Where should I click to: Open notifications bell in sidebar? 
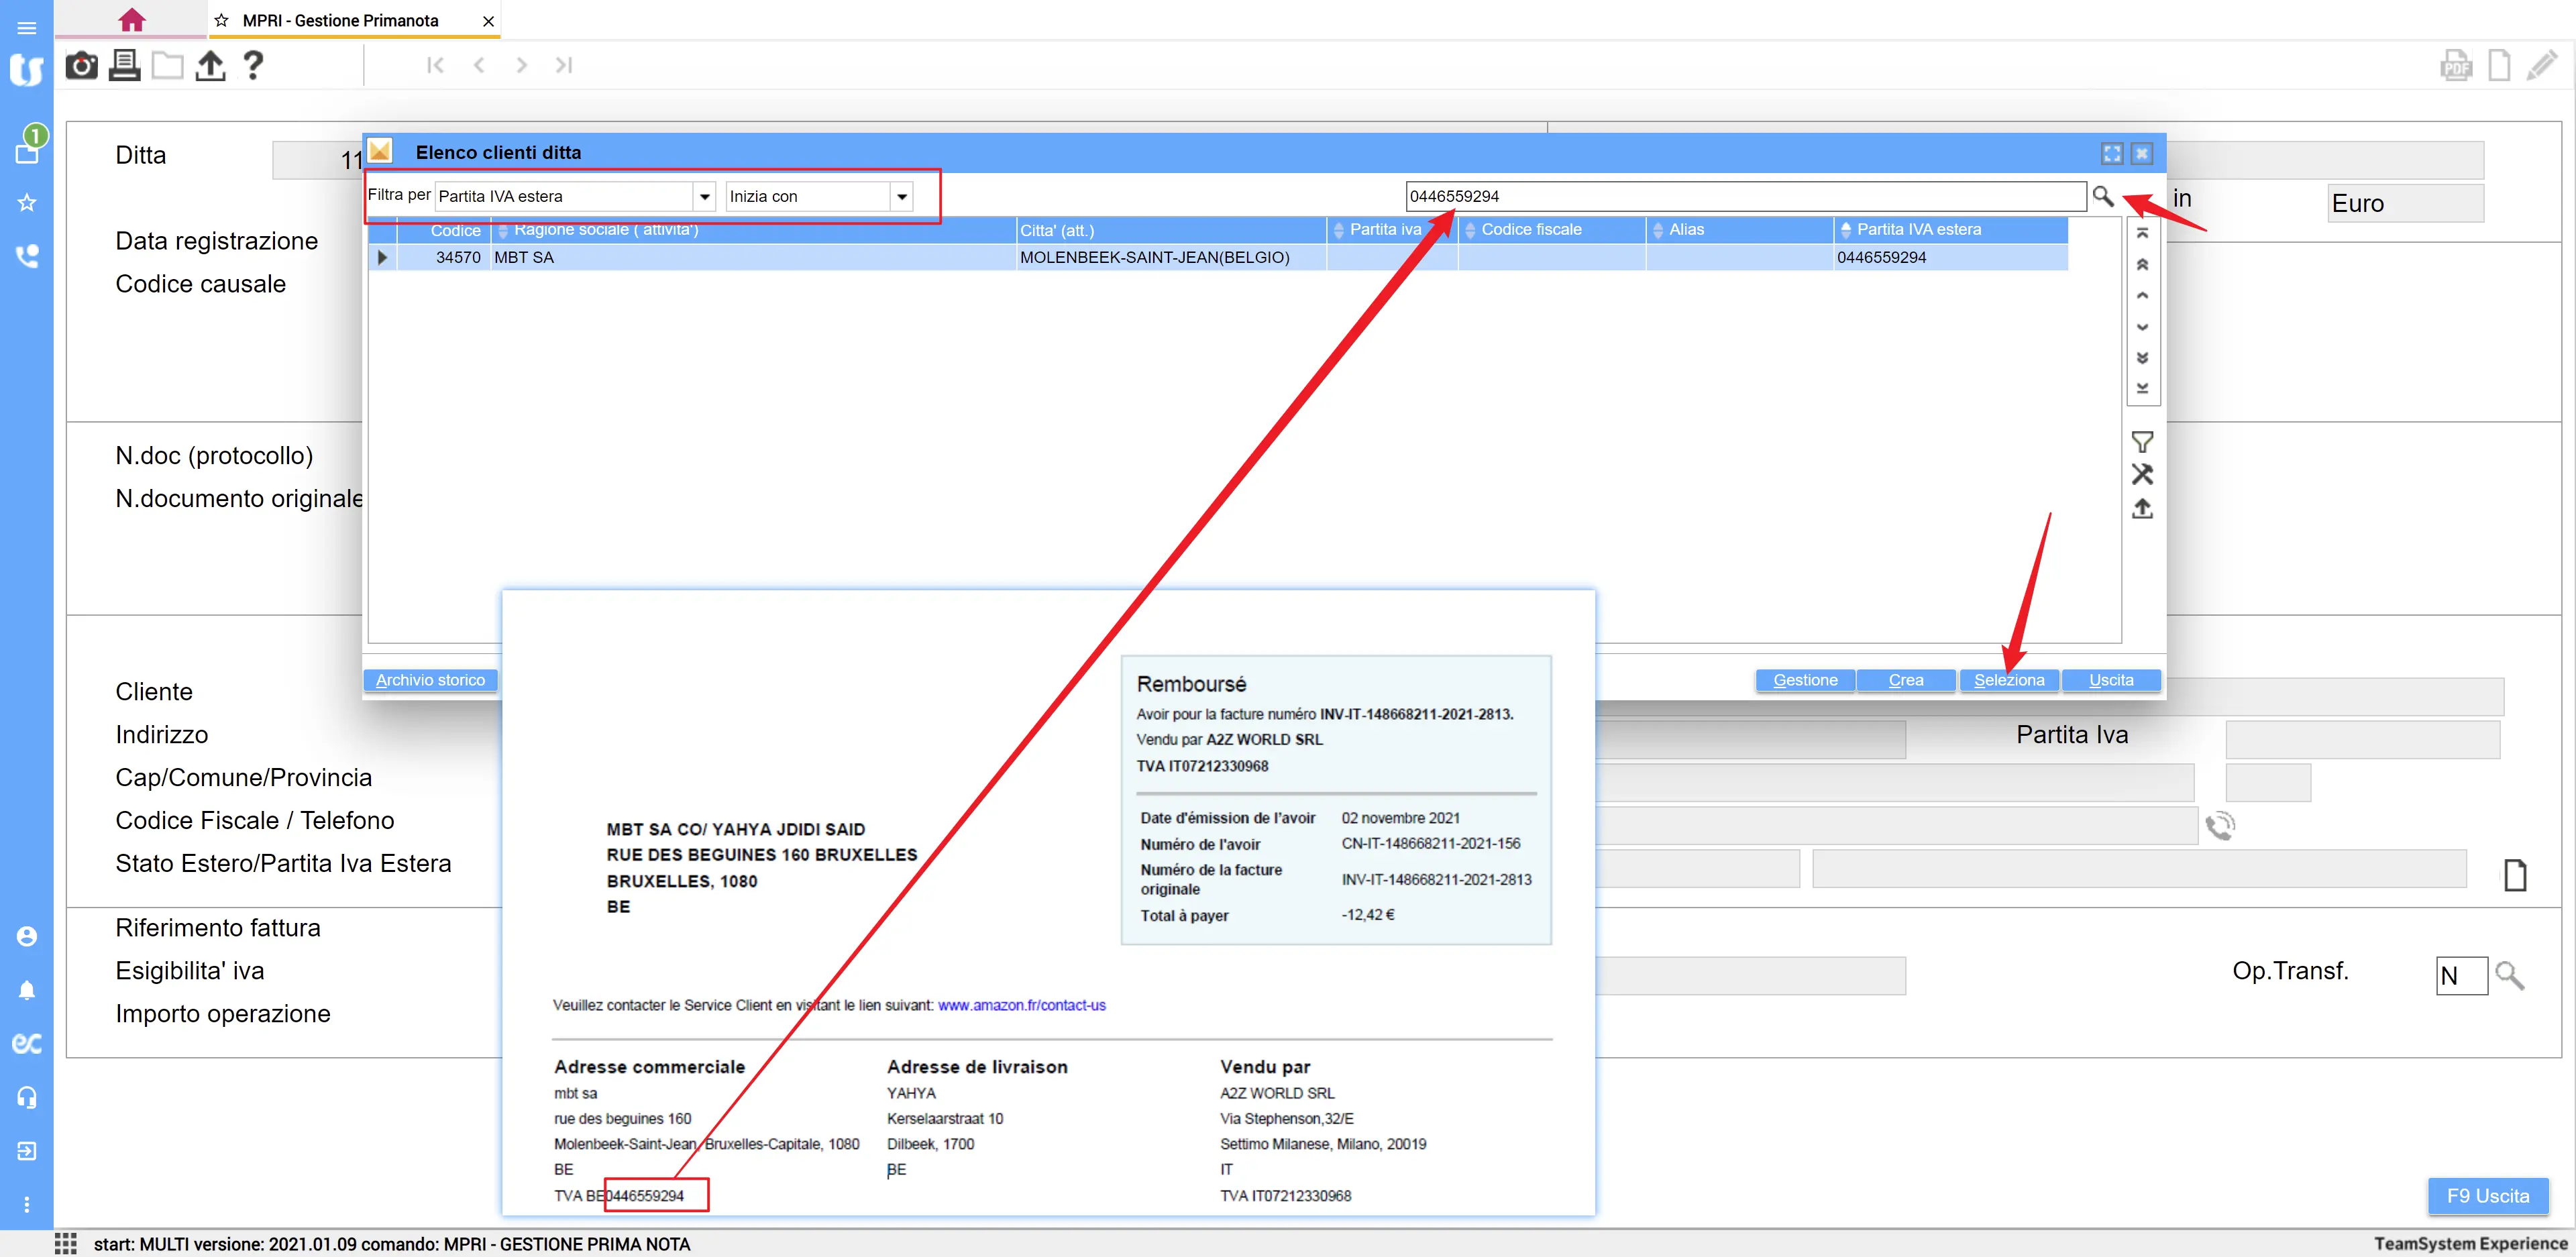pyautogui.click(x=27, y=990)
